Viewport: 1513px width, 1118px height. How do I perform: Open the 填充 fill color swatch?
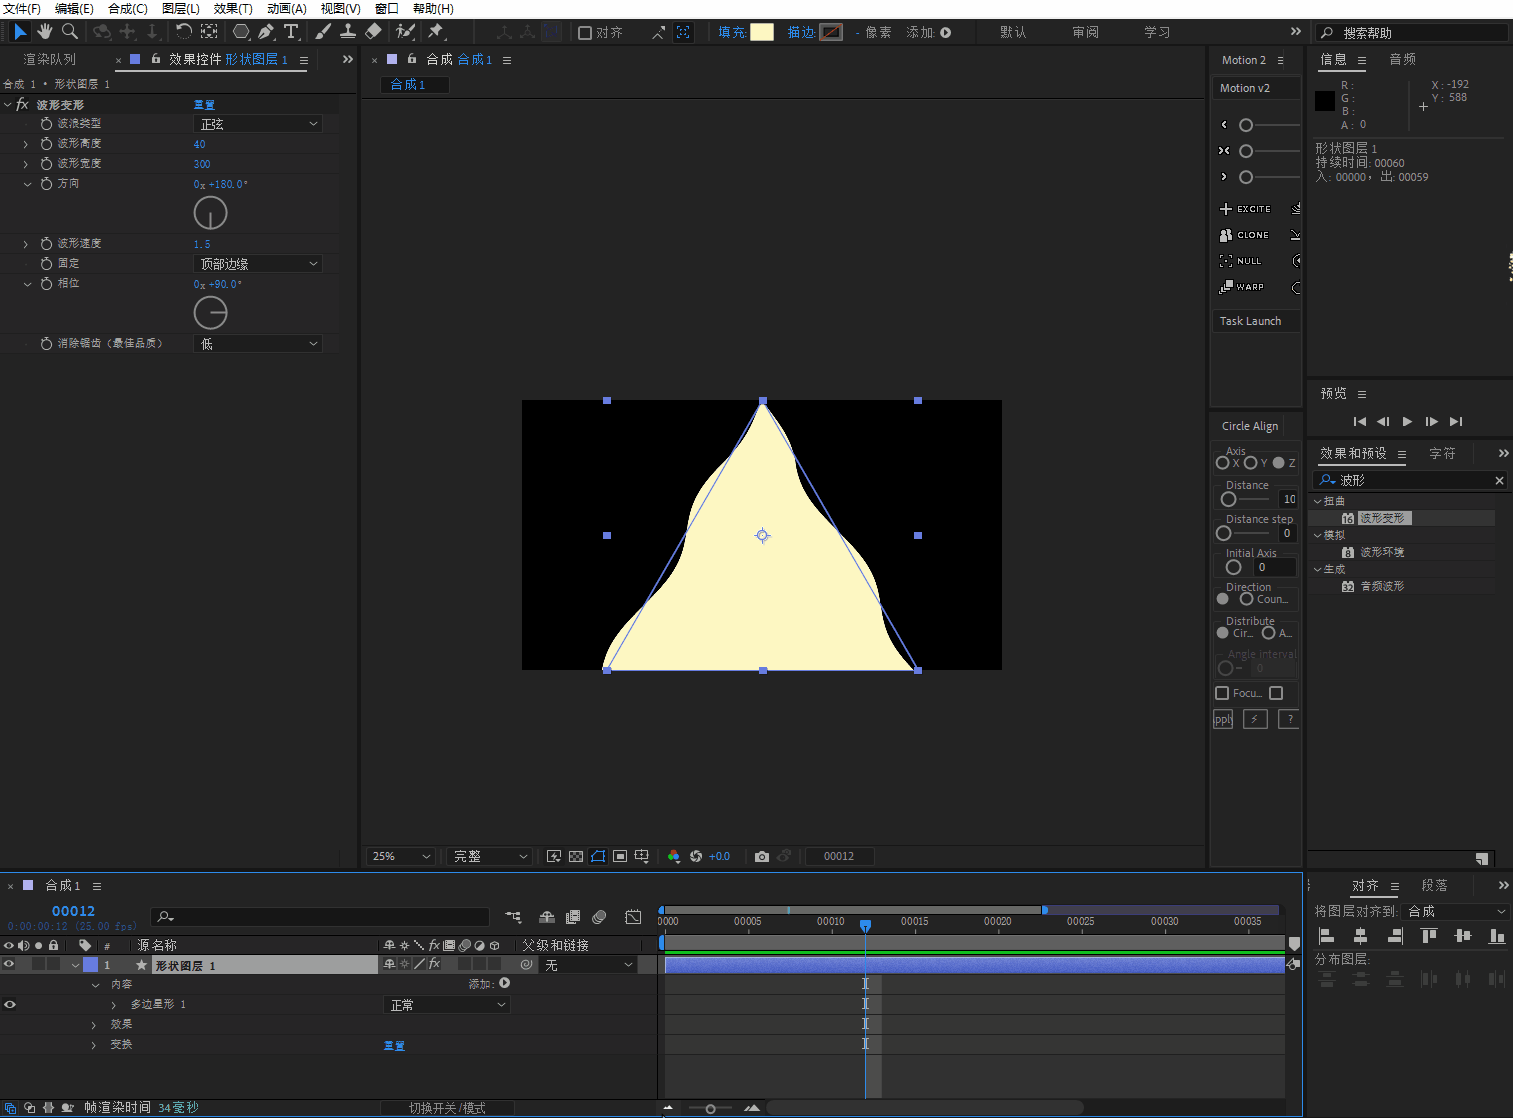(762, 32)
